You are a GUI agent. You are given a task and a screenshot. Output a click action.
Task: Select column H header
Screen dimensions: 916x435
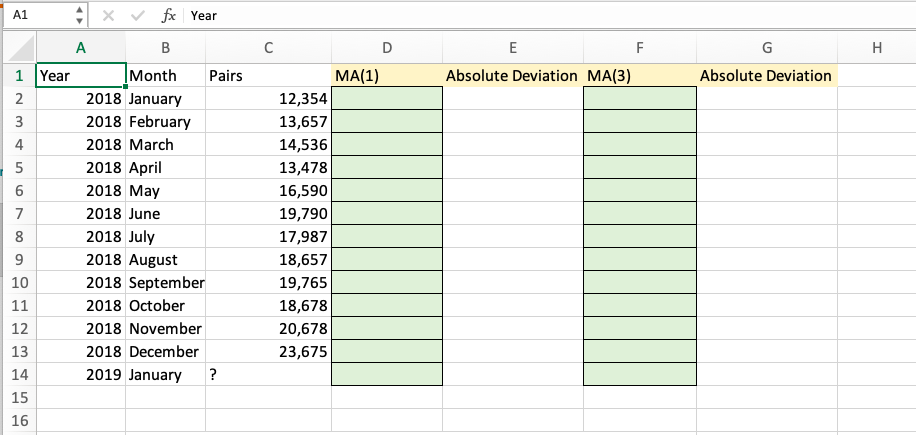(876, 48)
